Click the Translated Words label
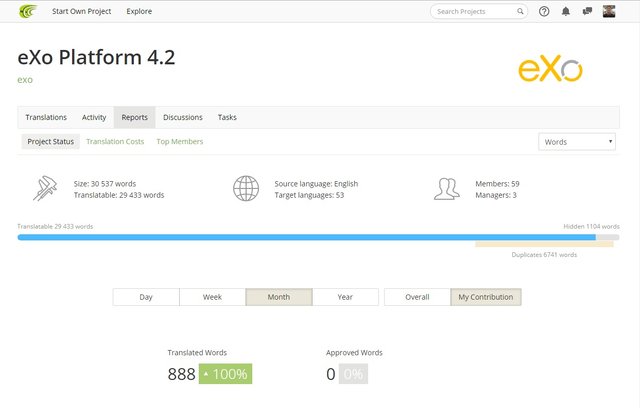 (197, 353)
